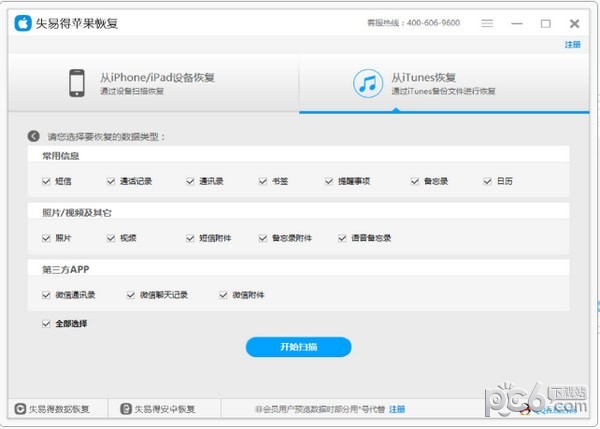600x429 pixels.
Task: Click the 注册 link in status bar
Action: click(397, 409)
